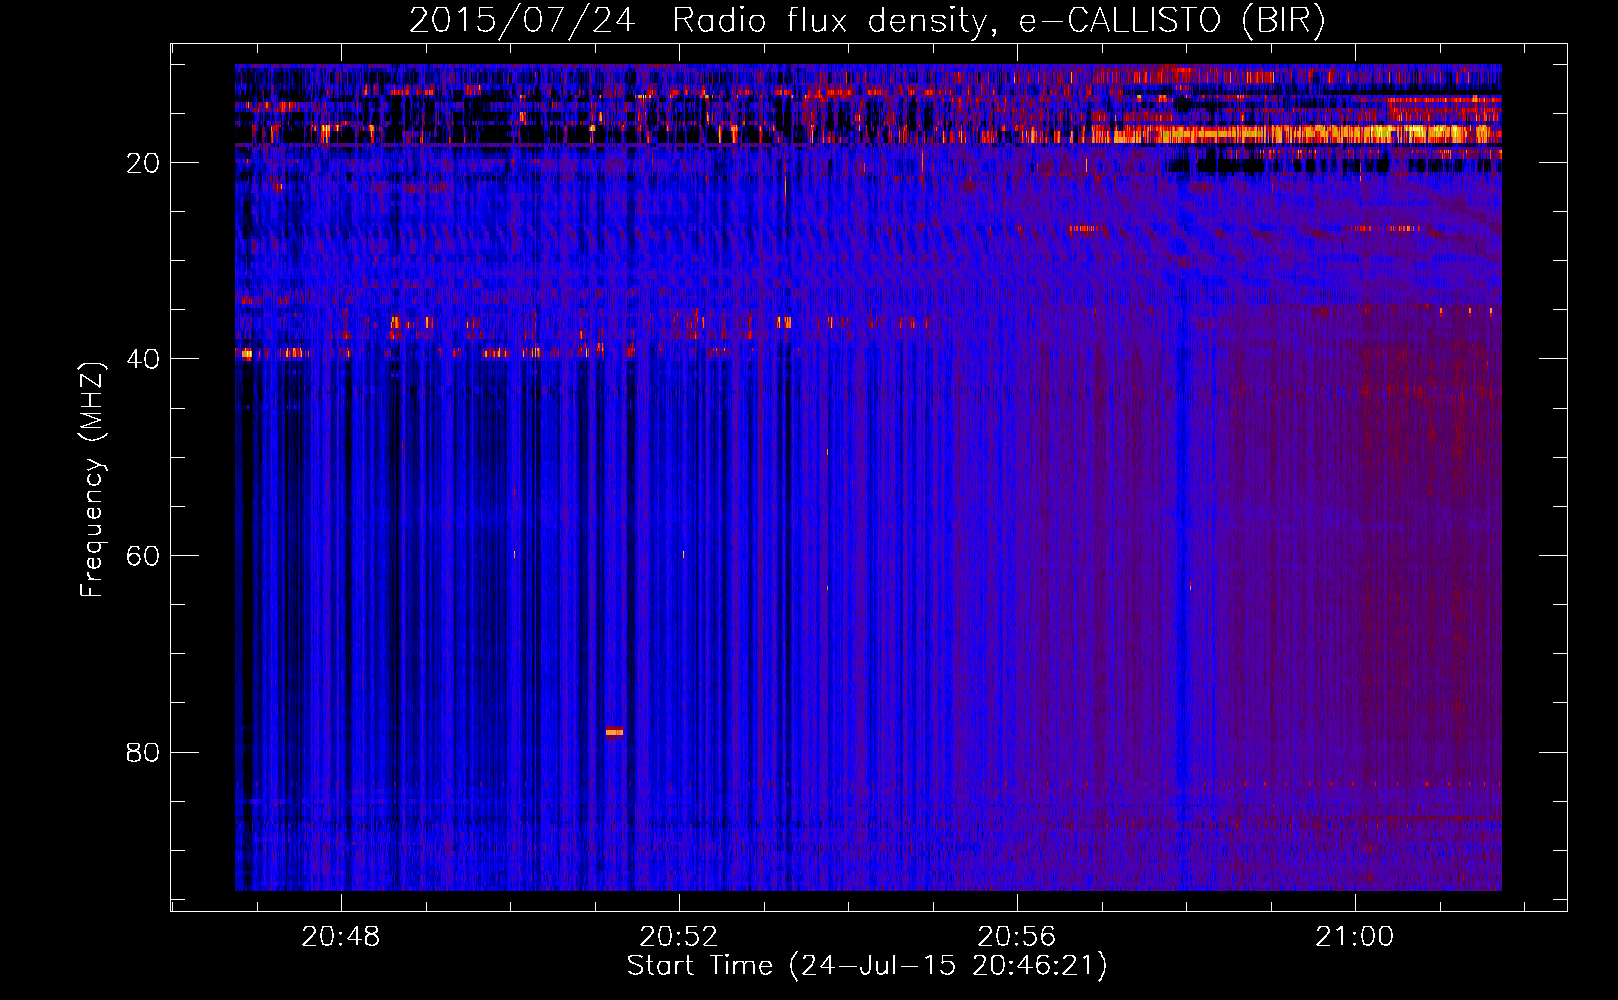Click the "60" frequency tick label
Screen dimensions: 1618x1000
point(144,556)
